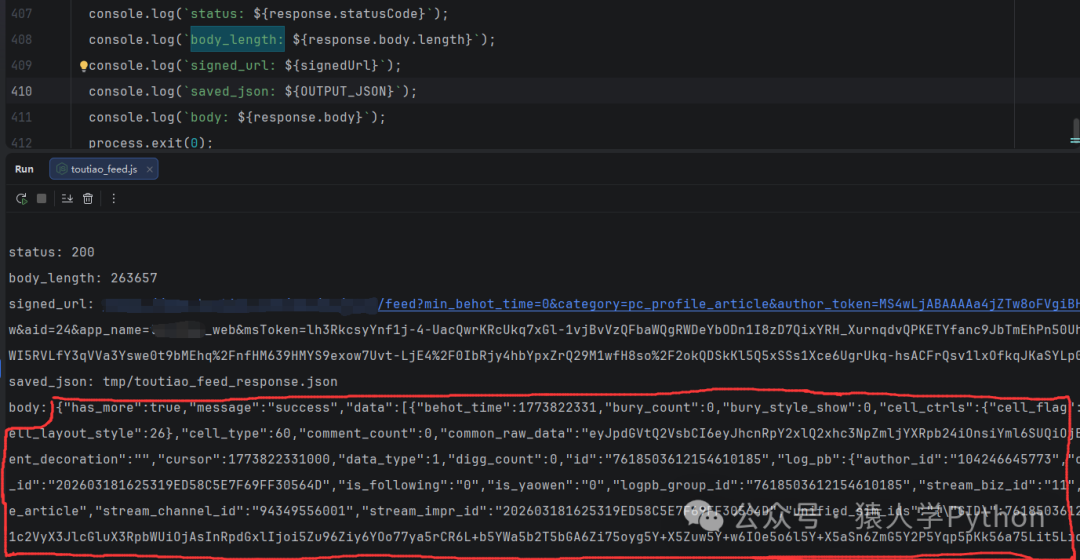The image size is (1080, 560).
Task: Click line number 410 in gutter
Action: [21, 91]
